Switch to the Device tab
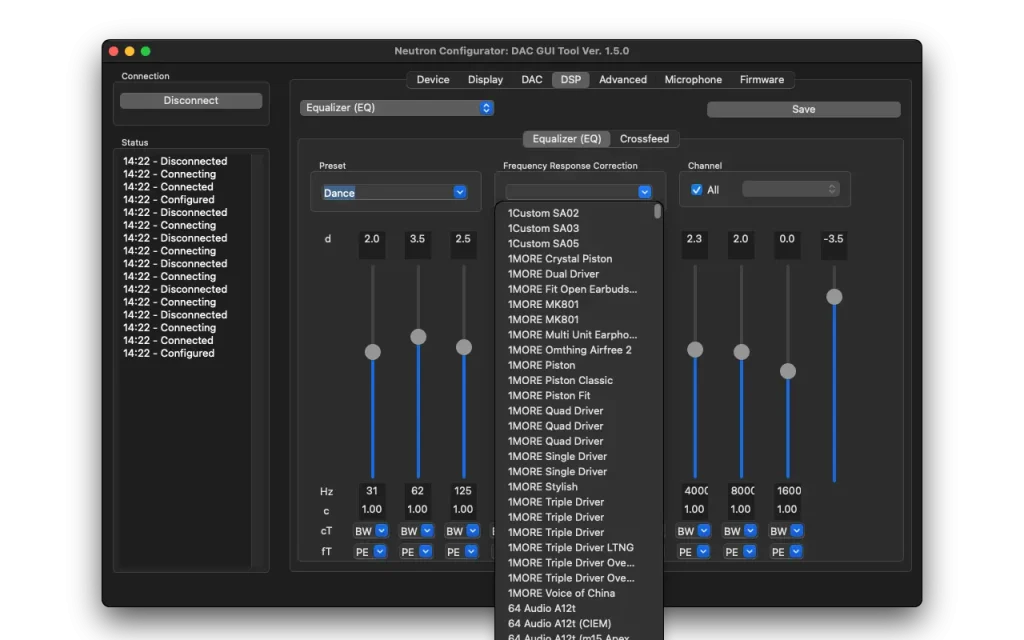This screenshot has height=640, width=1024. point(433,80)
